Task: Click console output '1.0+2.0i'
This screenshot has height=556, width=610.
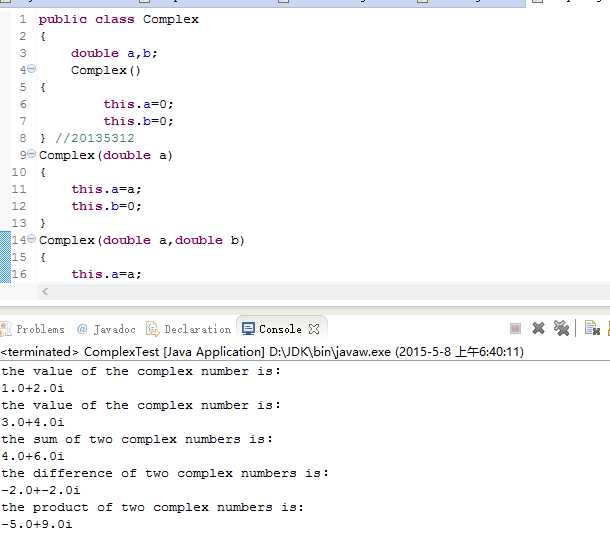Action: coord(33,388)
